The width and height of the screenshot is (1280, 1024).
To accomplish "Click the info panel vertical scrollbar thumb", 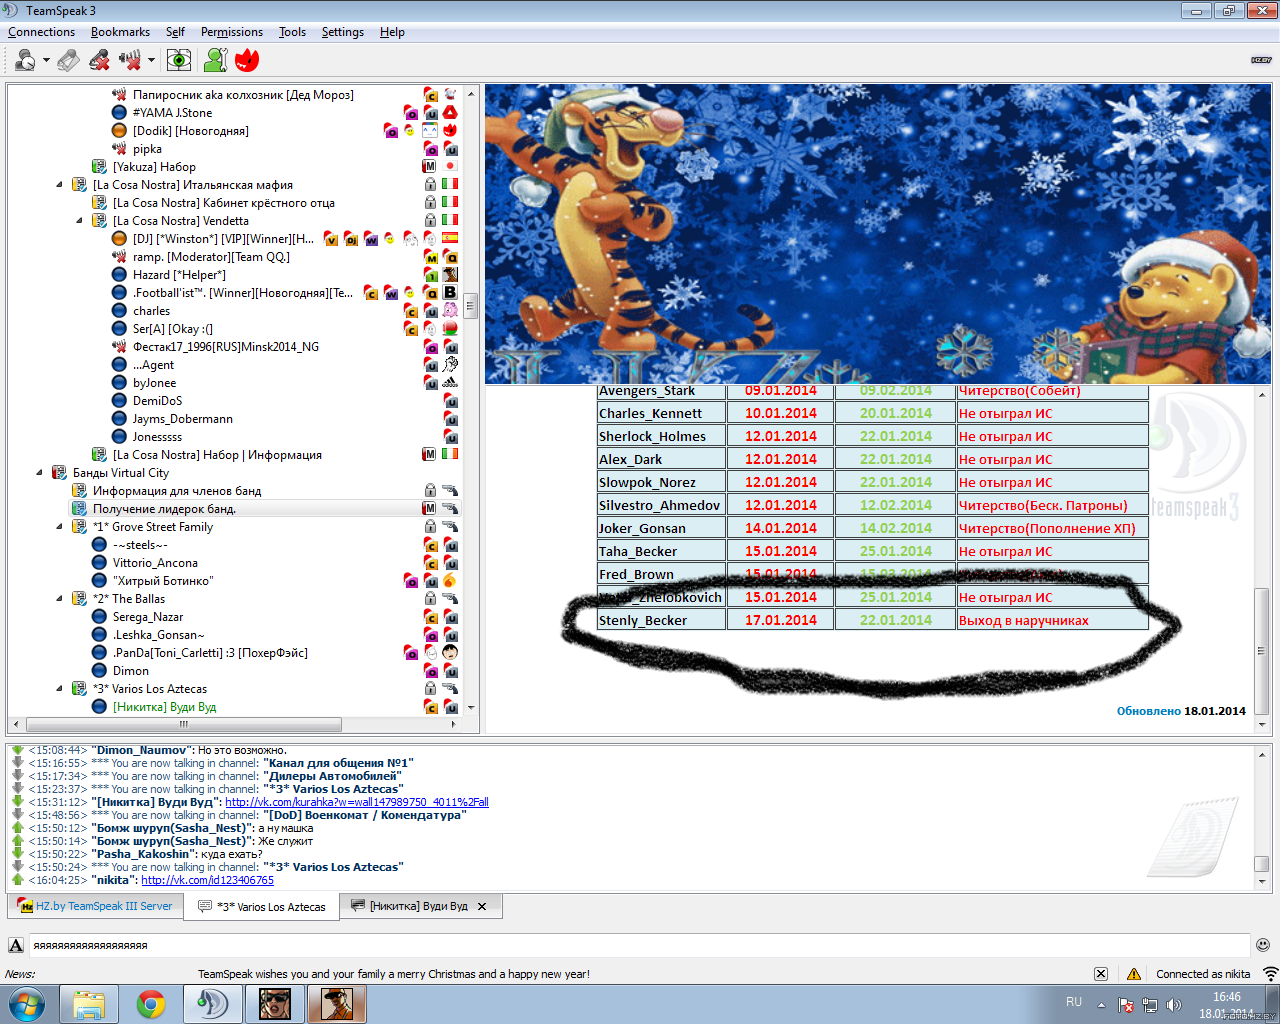I will pos(1262,651).
